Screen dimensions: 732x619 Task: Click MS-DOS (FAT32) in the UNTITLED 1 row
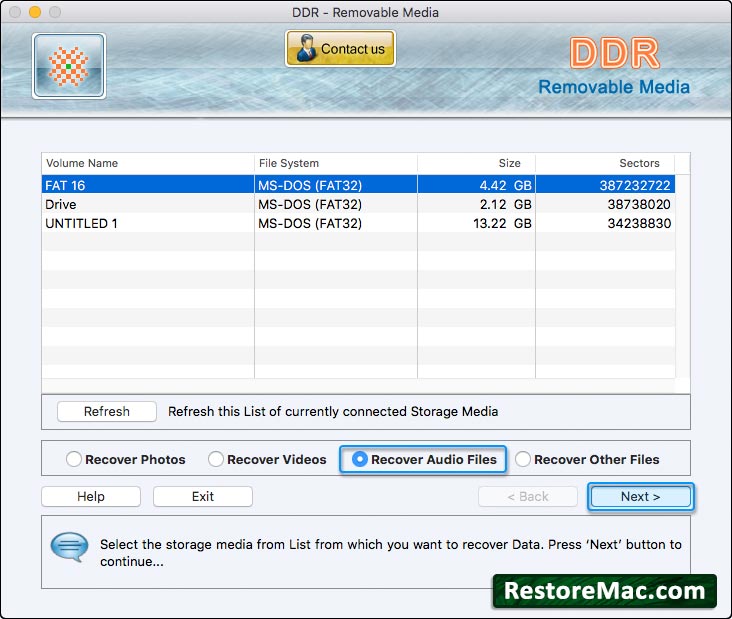[x=310, y=223]
